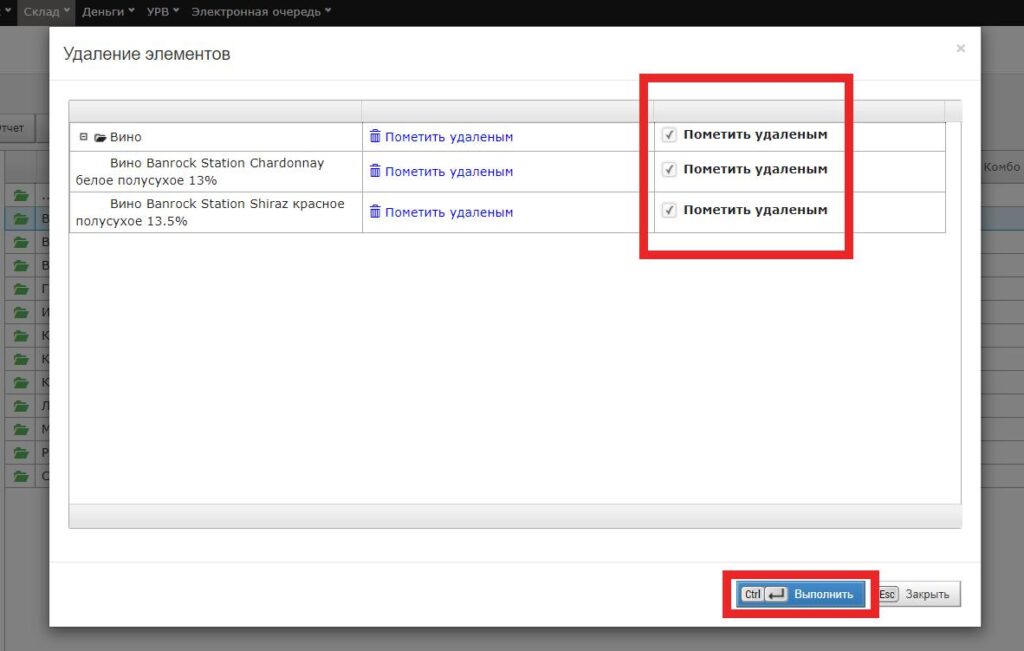Click the trash icon in the Chardonnay row
The width and height of the screenshot is (1024, 651).
point(375,169)
